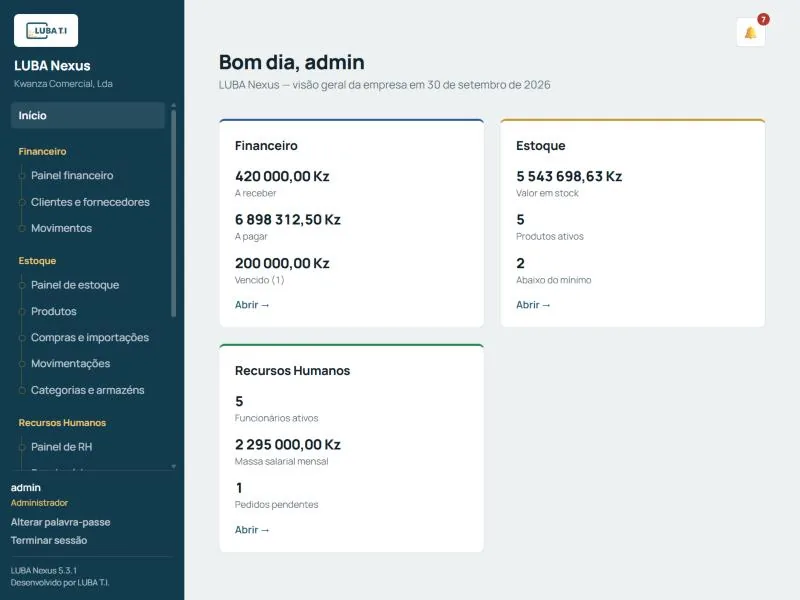Click Abrir link in Recursos Humanos card

[252, 530]
